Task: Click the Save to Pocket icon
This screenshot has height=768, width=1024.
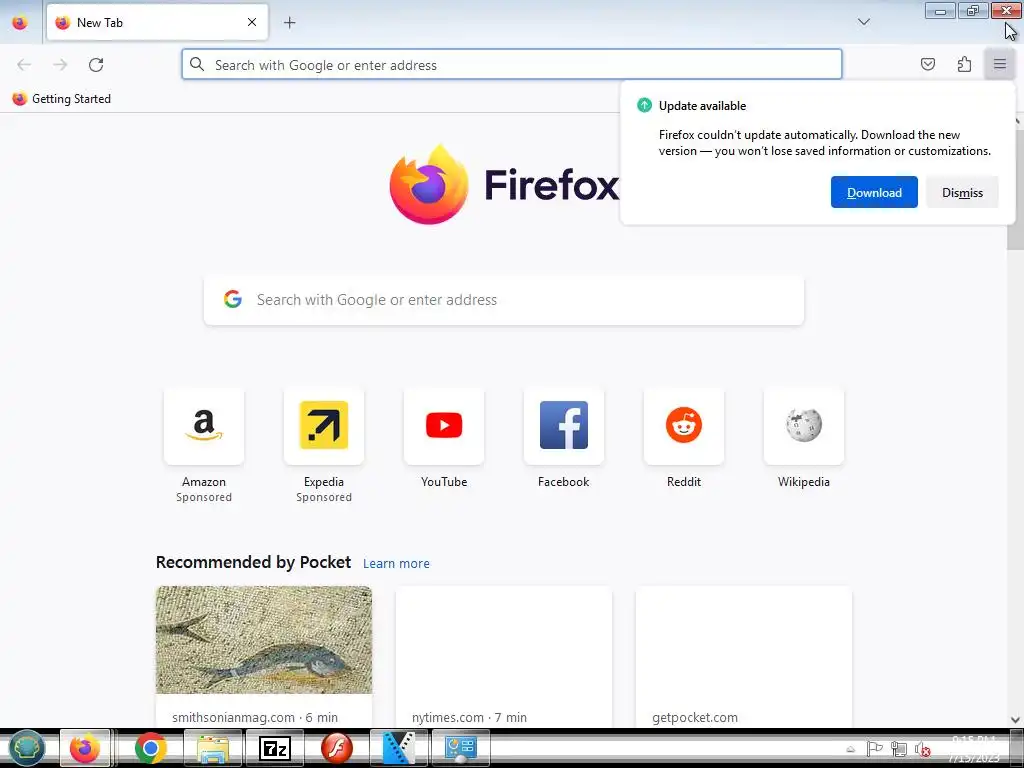Action: pyautogui.click(x=928, y=64)
